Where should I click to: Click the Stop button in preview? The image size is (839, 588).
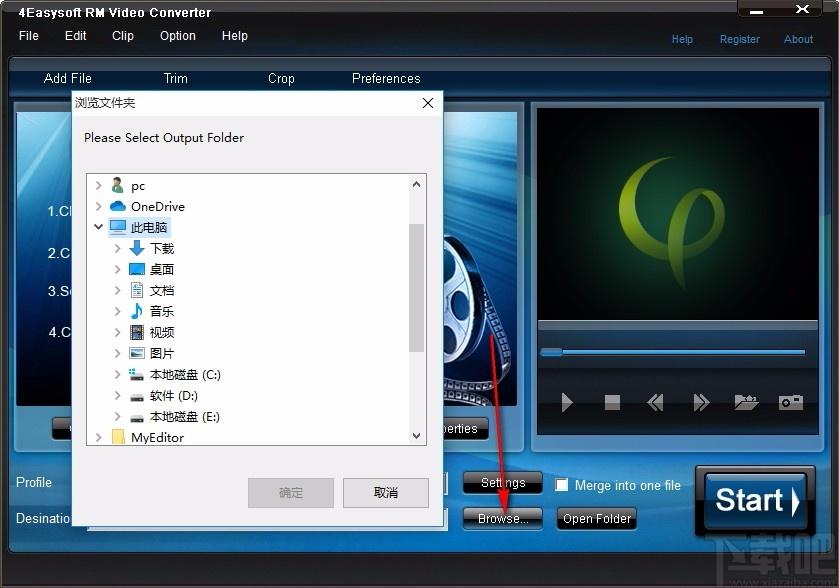[x=612, y=402]
